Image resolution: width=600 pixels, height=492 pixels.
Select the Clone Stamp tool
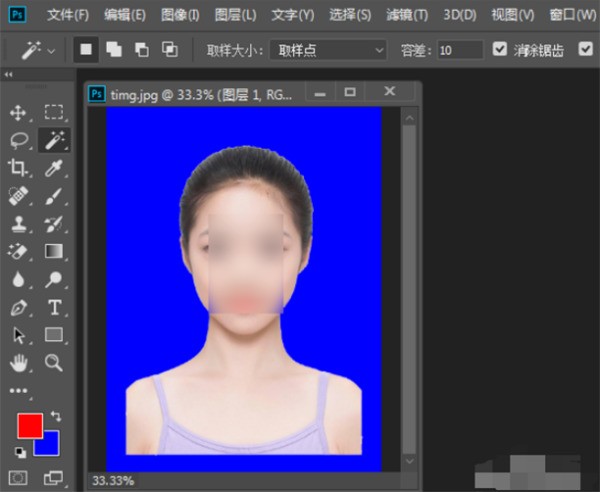point(18,223)
